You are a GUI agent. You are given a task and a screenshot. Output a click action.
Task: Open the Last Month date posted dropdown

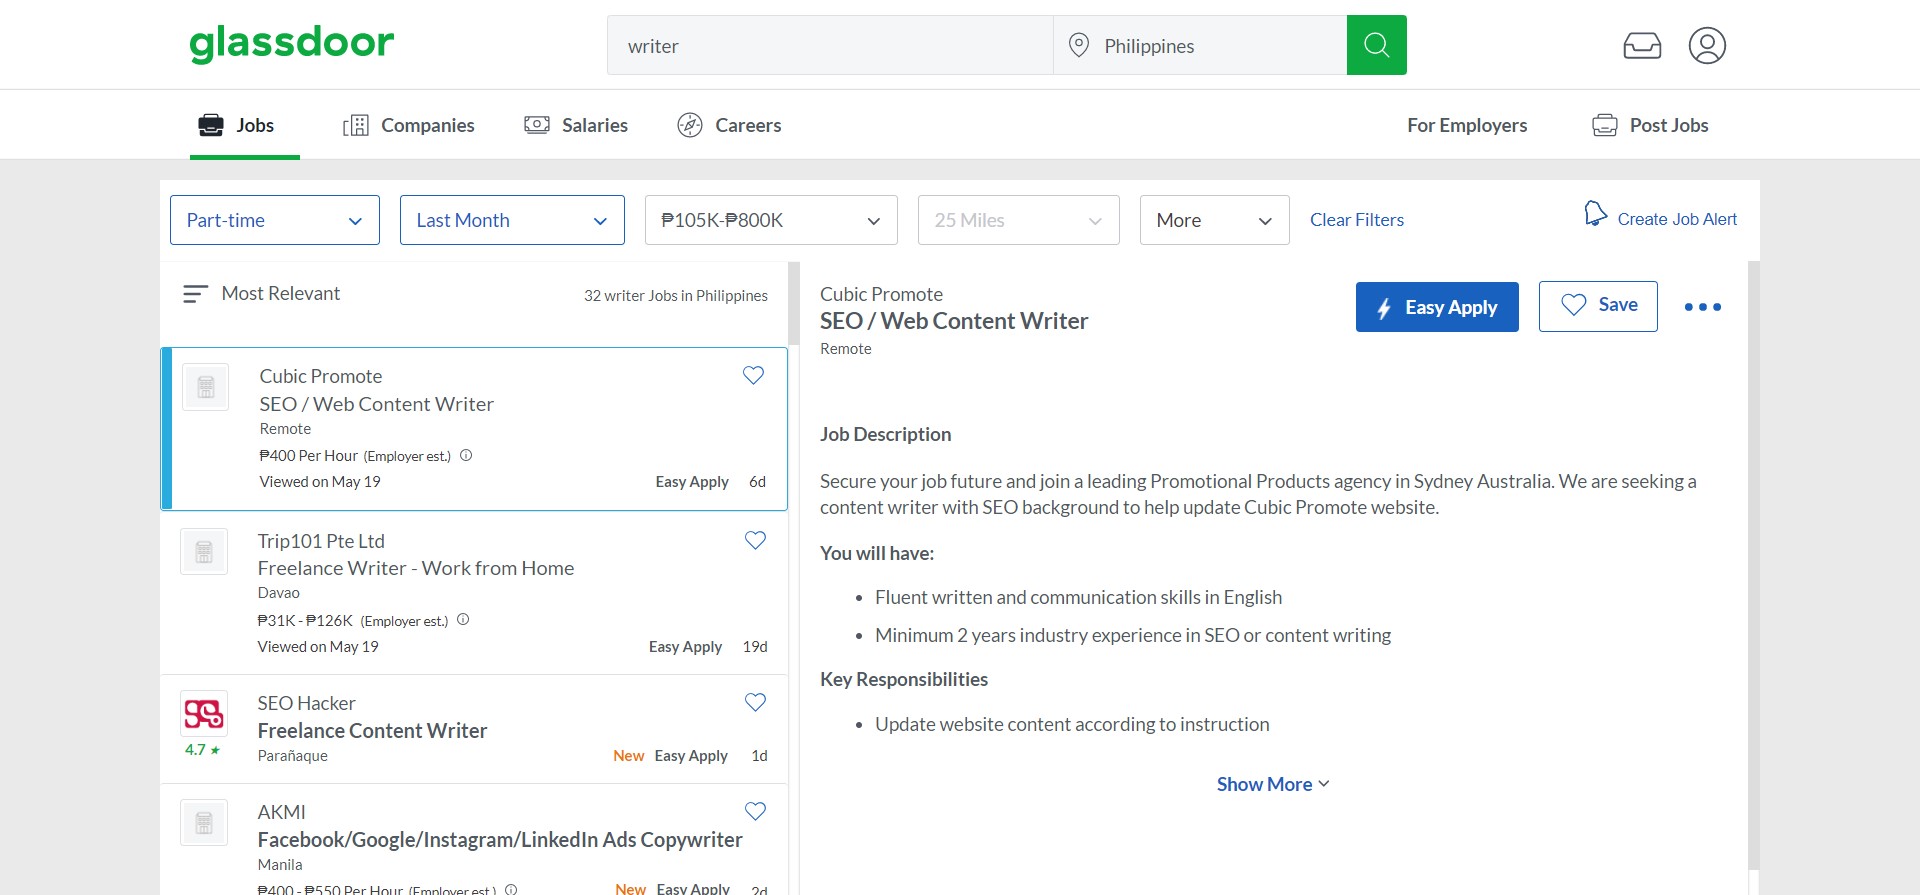point(512,220)
